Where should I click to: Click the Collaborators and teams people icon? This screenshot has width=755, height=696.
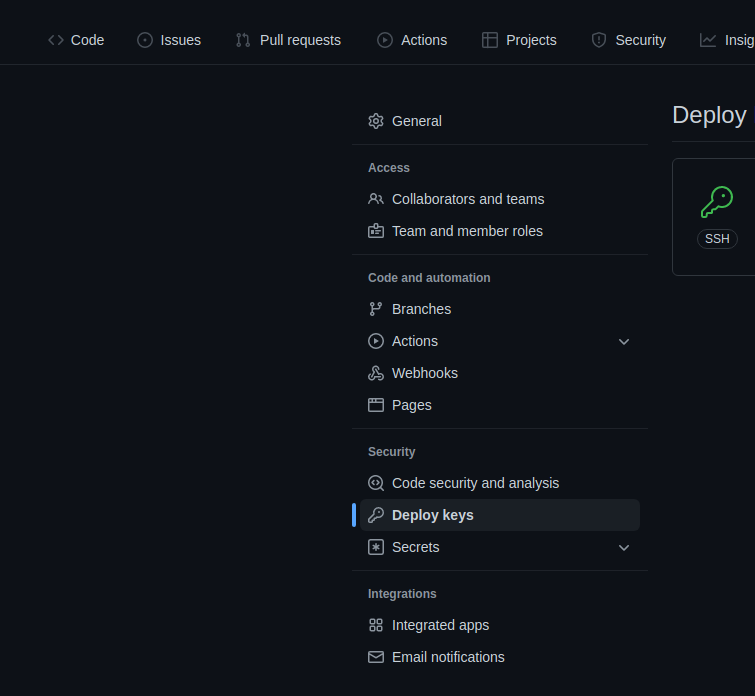coord(376,199)
